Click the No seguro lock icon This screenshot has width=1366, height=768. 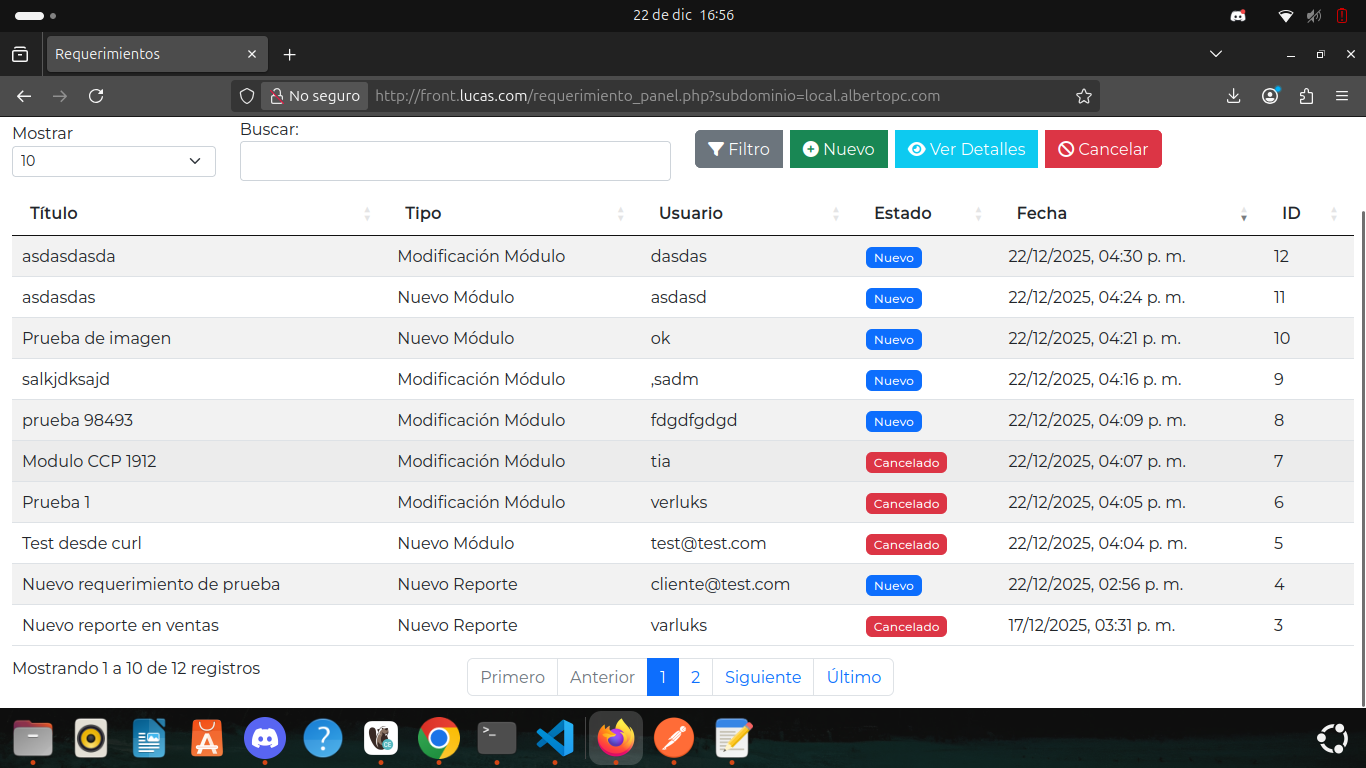click(278, 96)
